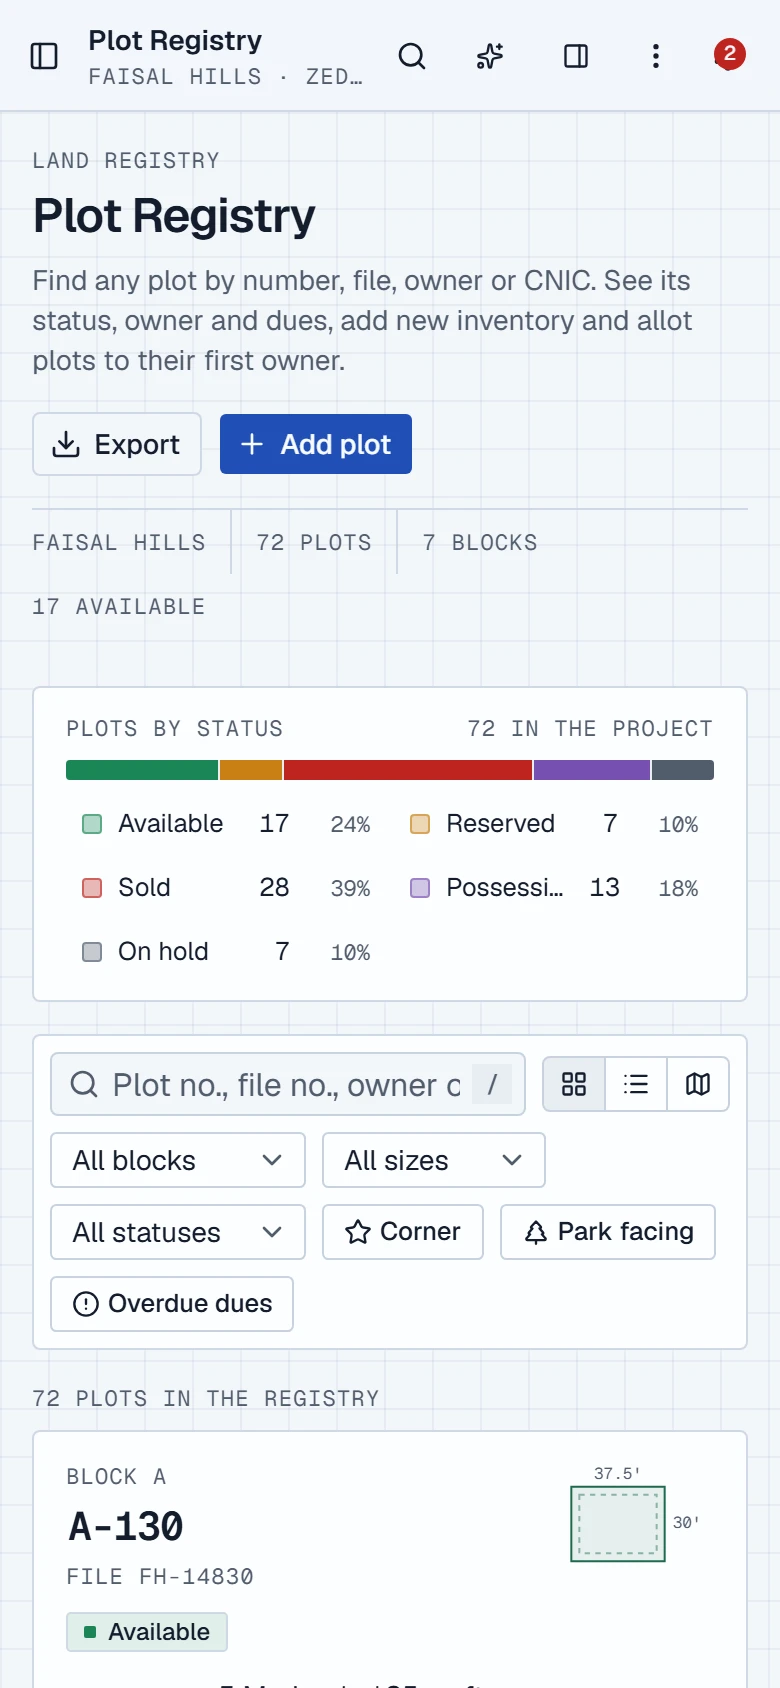Click the FAISAL HILLS project label
The height and width of the screenshot is (1688, 780).
tap(119, 543)
